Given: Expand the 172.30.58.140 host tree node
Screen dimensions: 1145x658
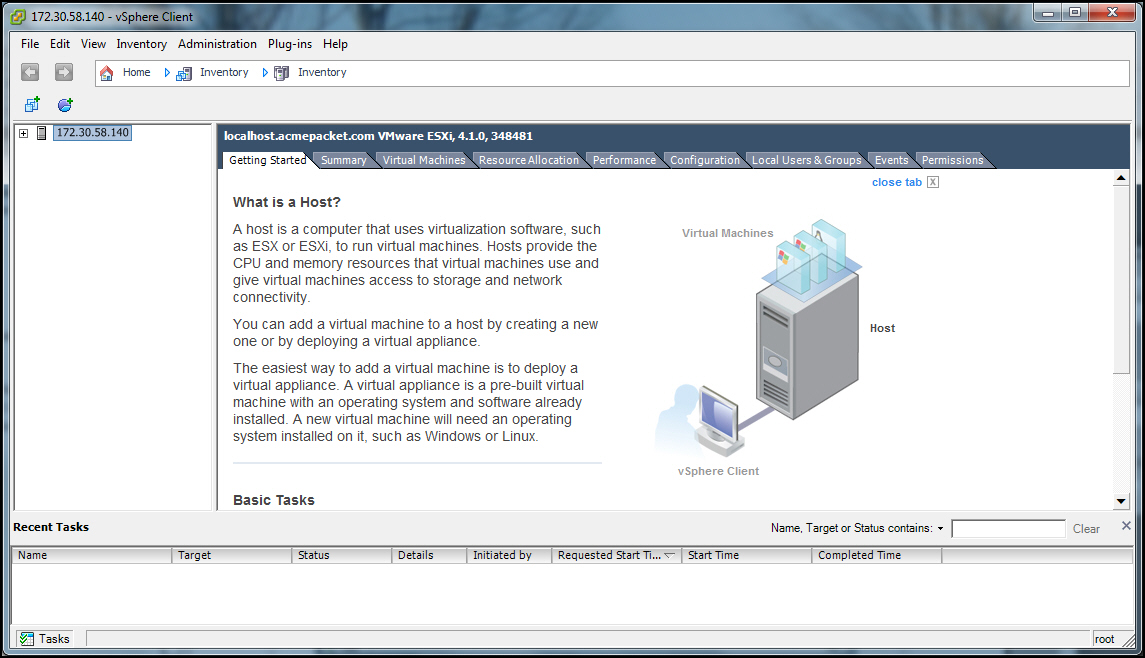Looking at the screenshot, I should tap(23, 133).
